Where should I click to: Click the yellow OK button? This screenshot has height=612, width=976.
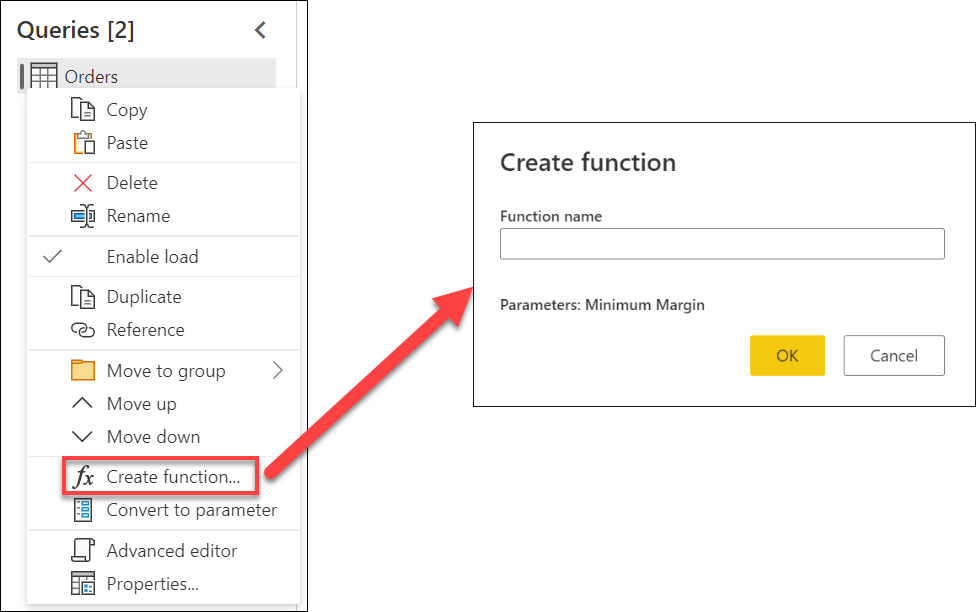click(x=787, y=355)
